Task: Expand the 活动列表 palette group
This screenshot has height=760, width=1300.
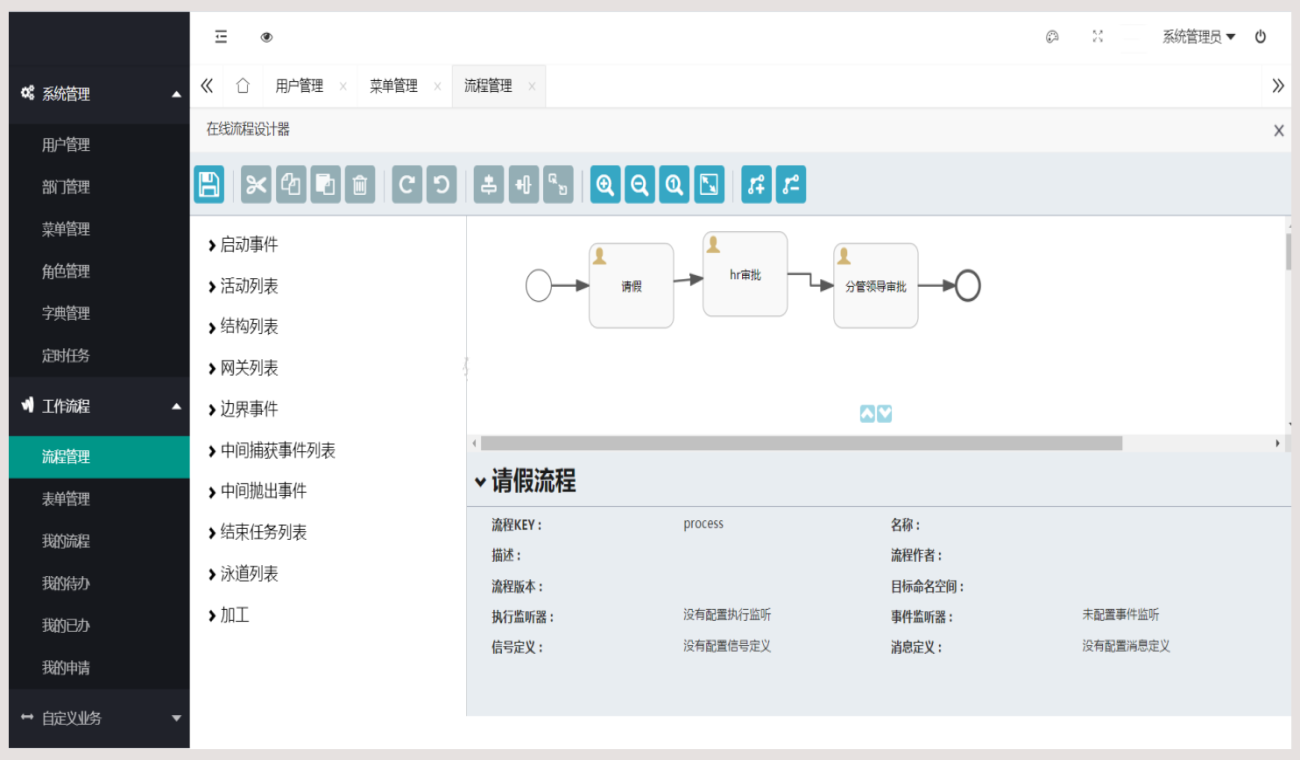Action: coord(243,286)
